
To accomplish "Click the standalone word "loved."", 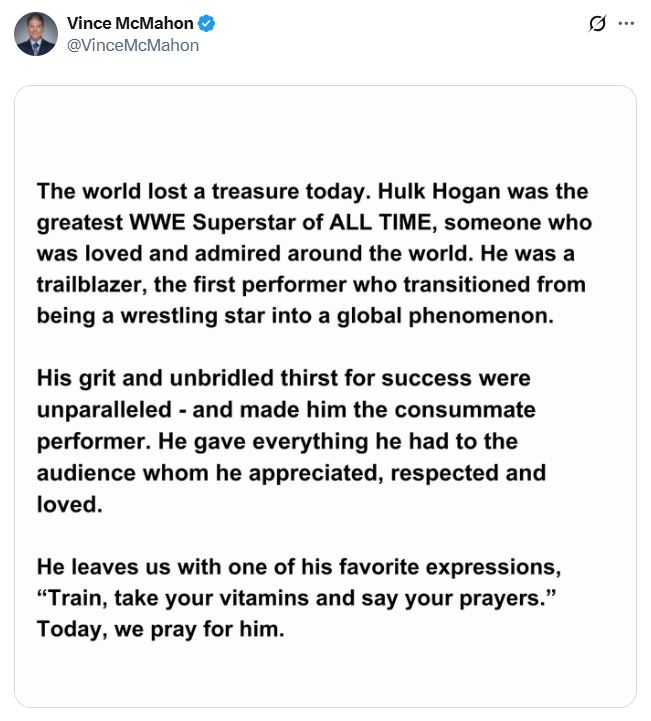I will (x=70, y=504).
